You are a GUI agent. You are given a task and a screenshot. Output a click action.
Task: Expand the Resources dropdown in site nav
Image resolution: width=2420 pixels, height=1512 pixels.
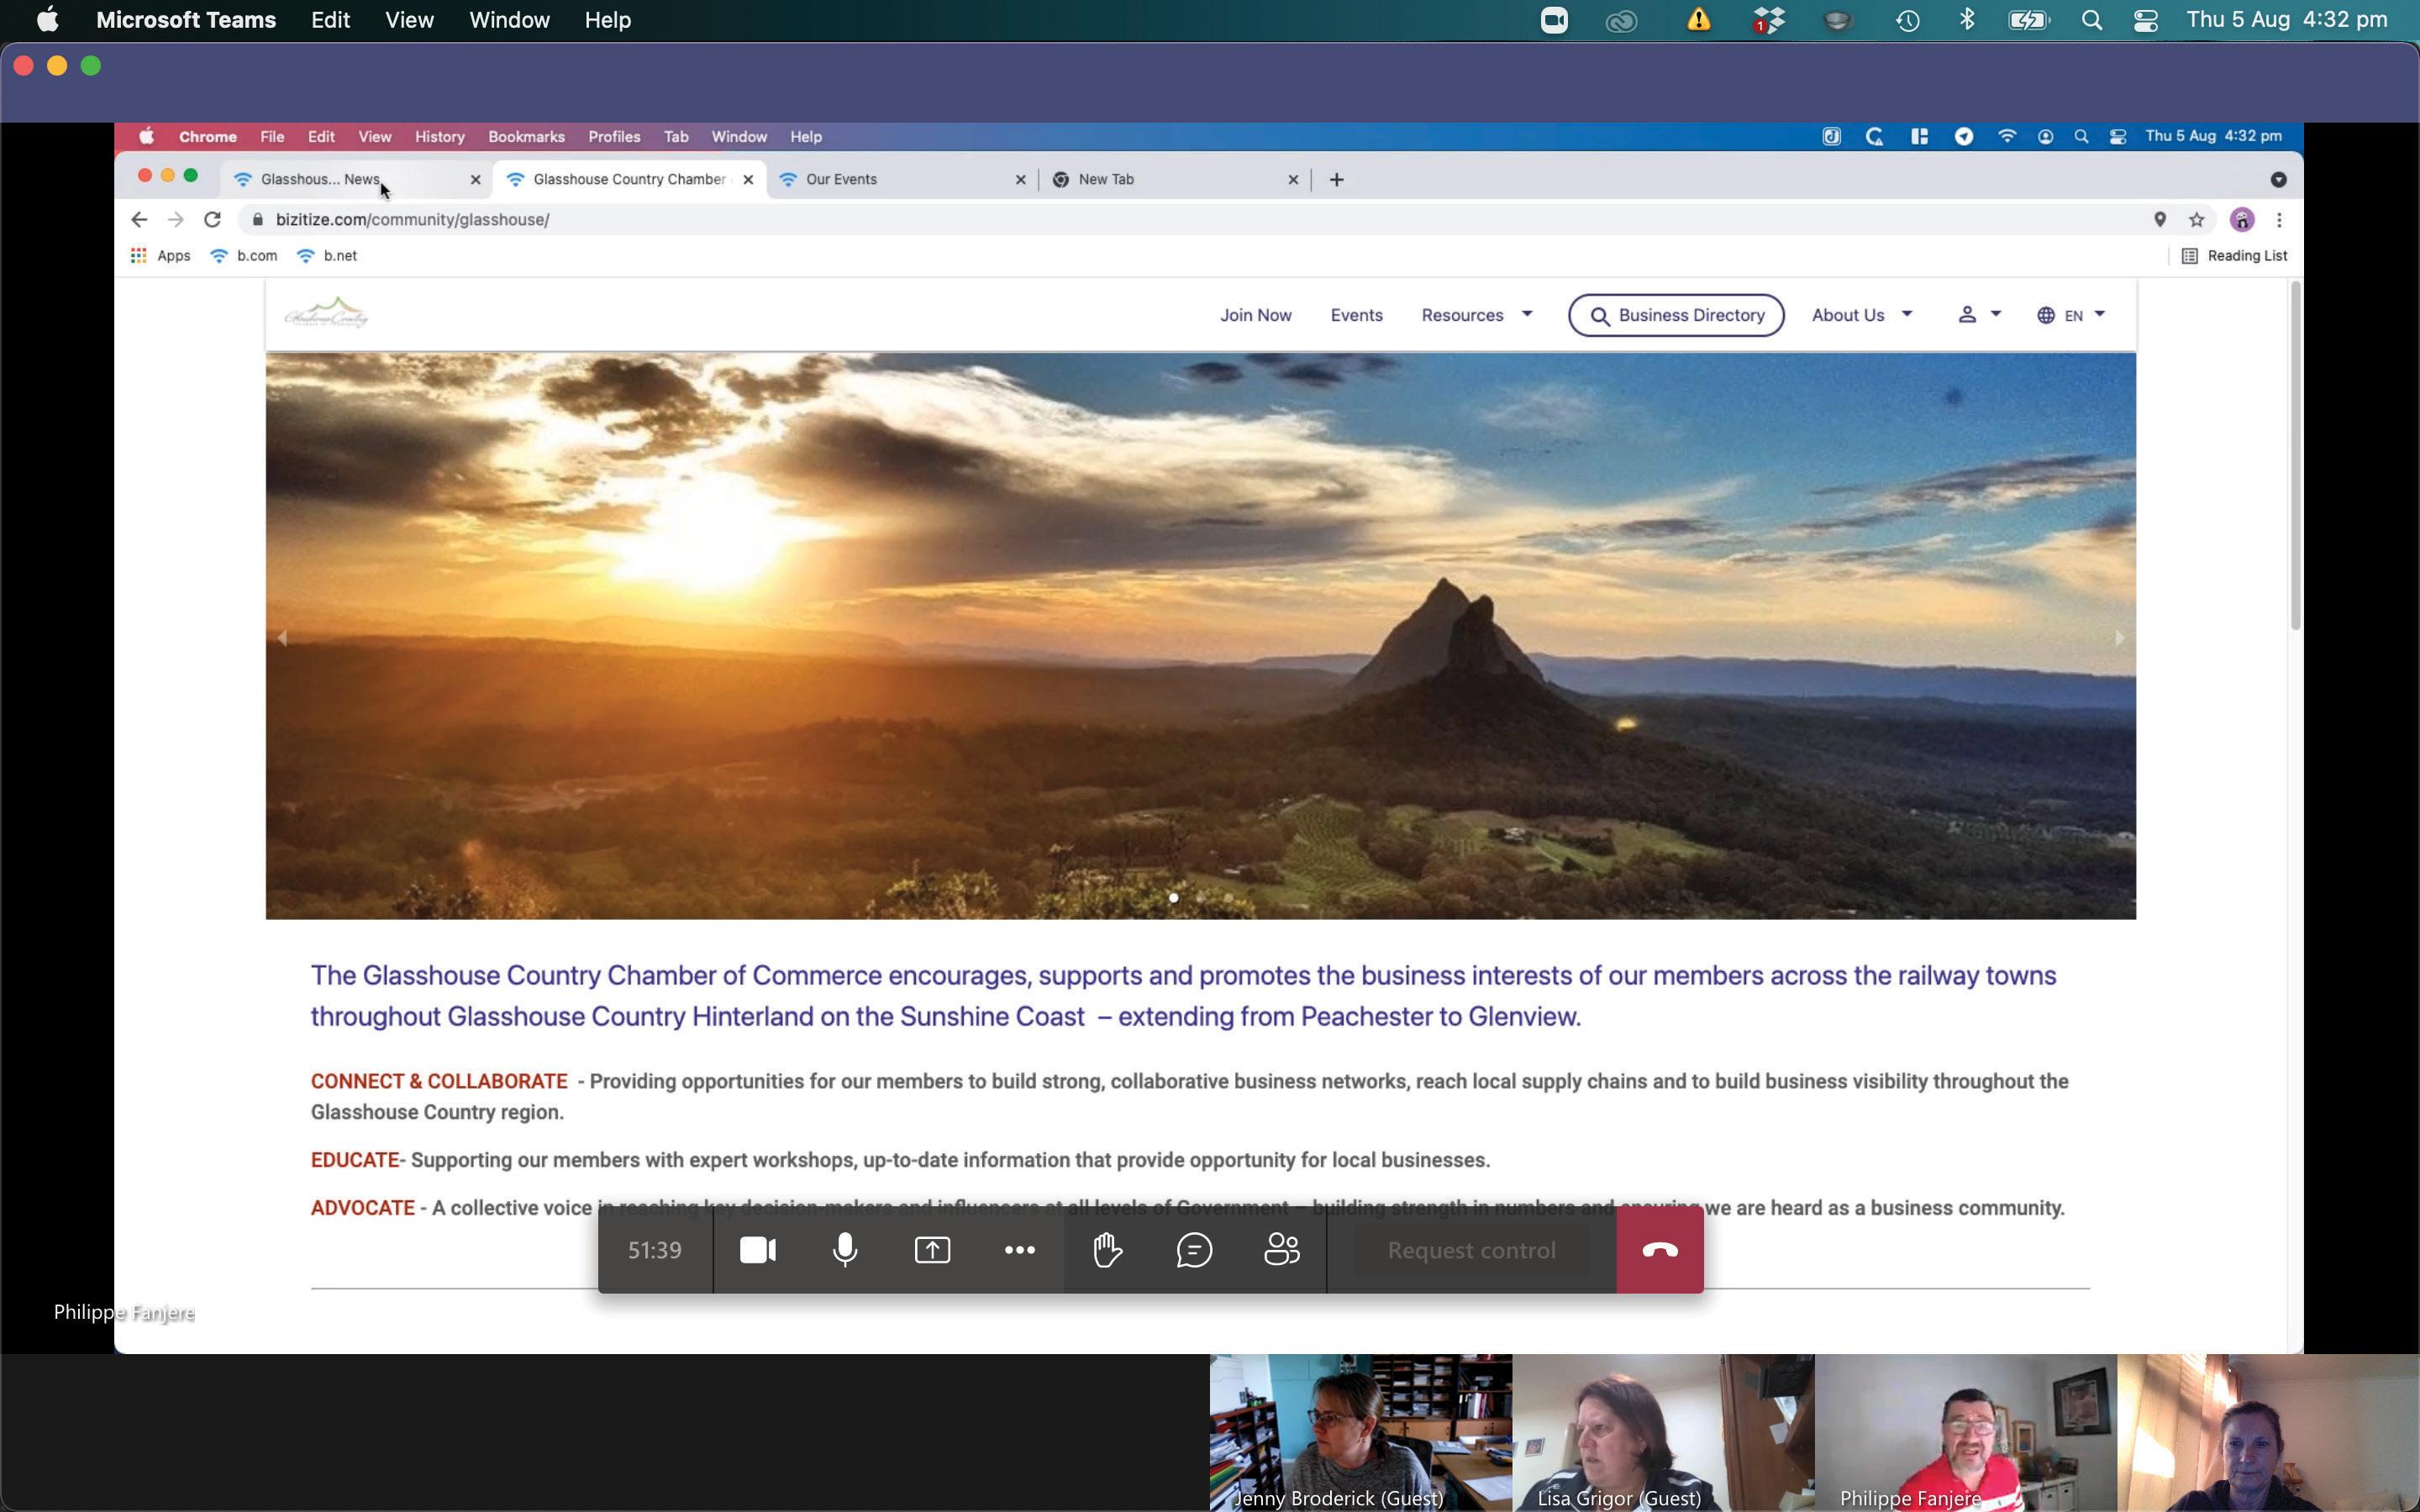(x=1476, y=315)
